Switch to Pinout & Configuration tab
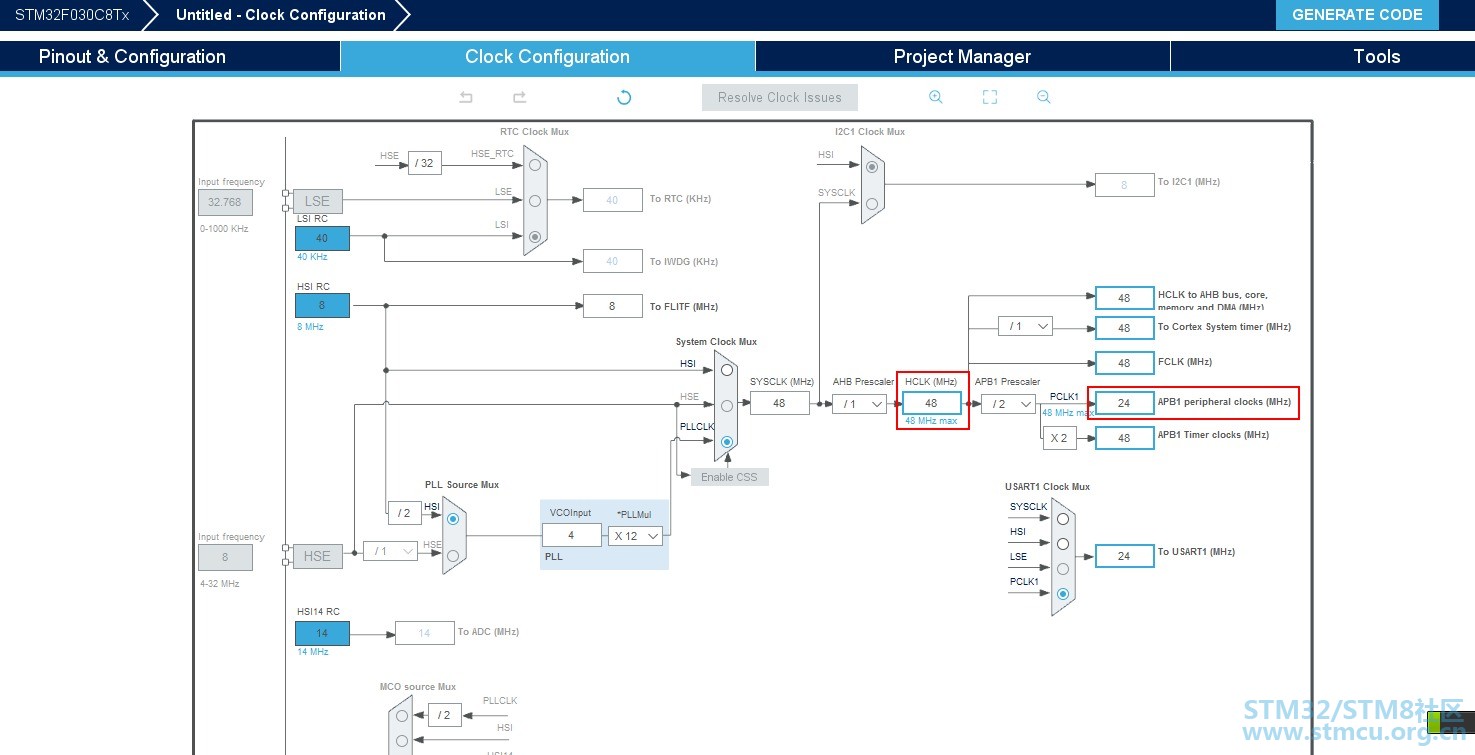1475x755 pixels. (170, 57)
